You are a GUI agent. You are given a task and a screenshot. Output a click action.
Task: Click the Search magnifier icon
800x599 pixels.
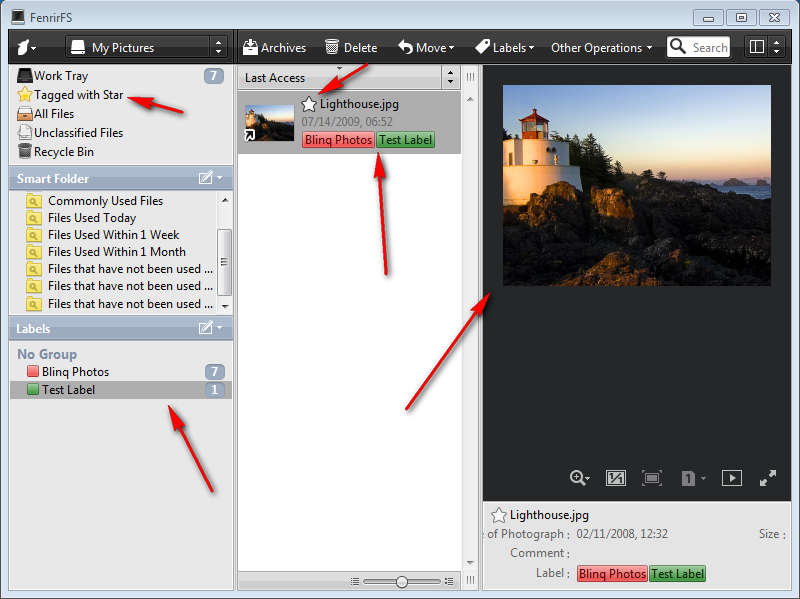678,46
